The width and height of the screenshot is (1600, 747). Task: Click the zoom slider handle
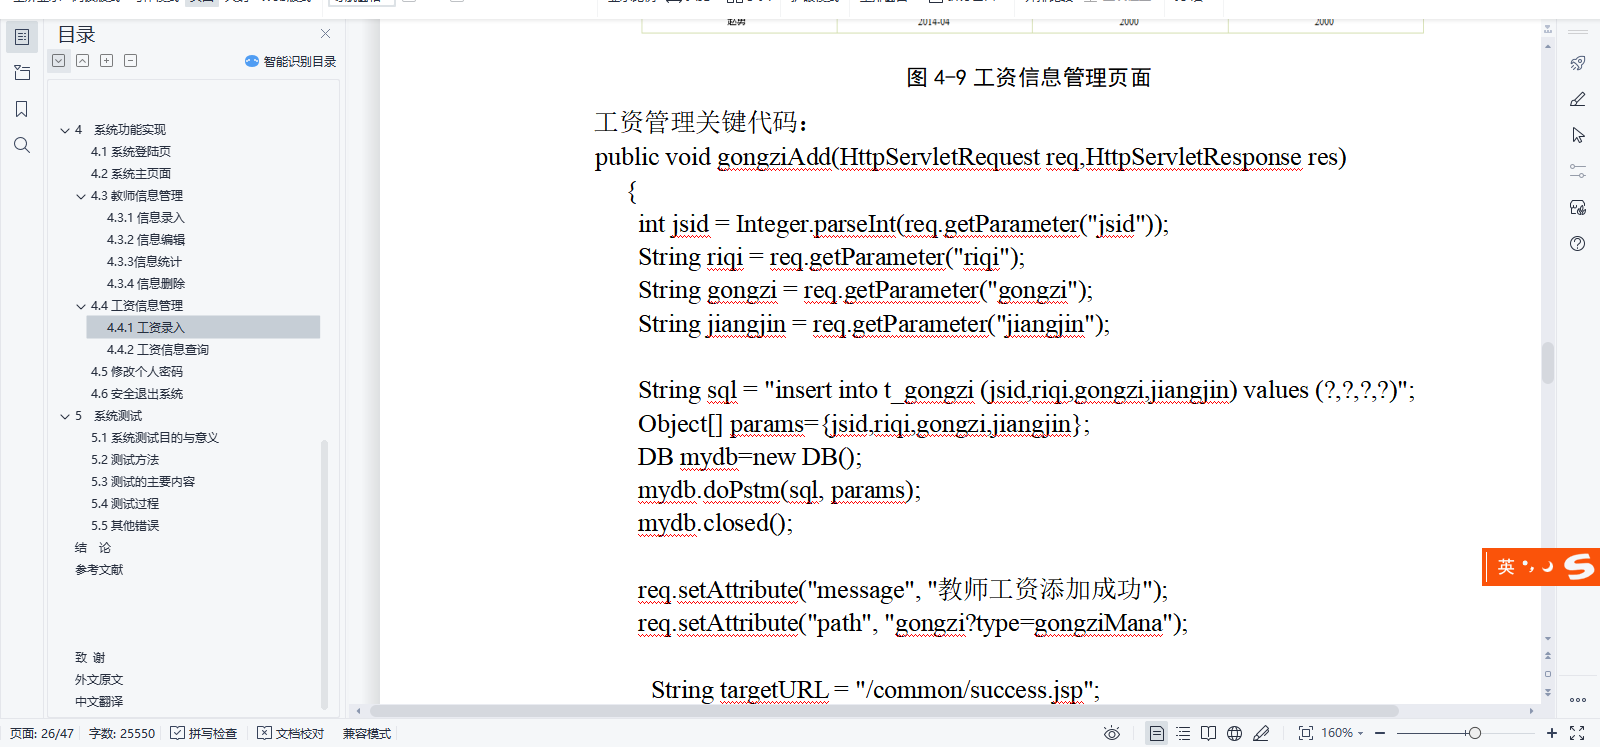pyautogui.click(x=1474, y=733)
